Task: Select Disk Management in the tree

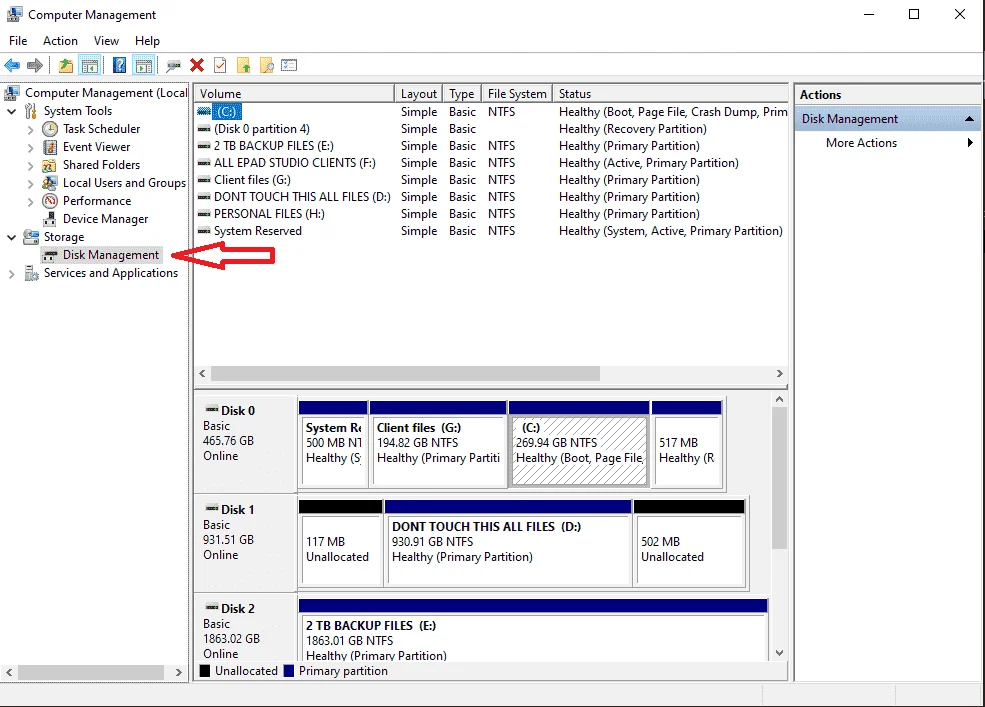Action: pyautogui.click(x=111, y=255)
